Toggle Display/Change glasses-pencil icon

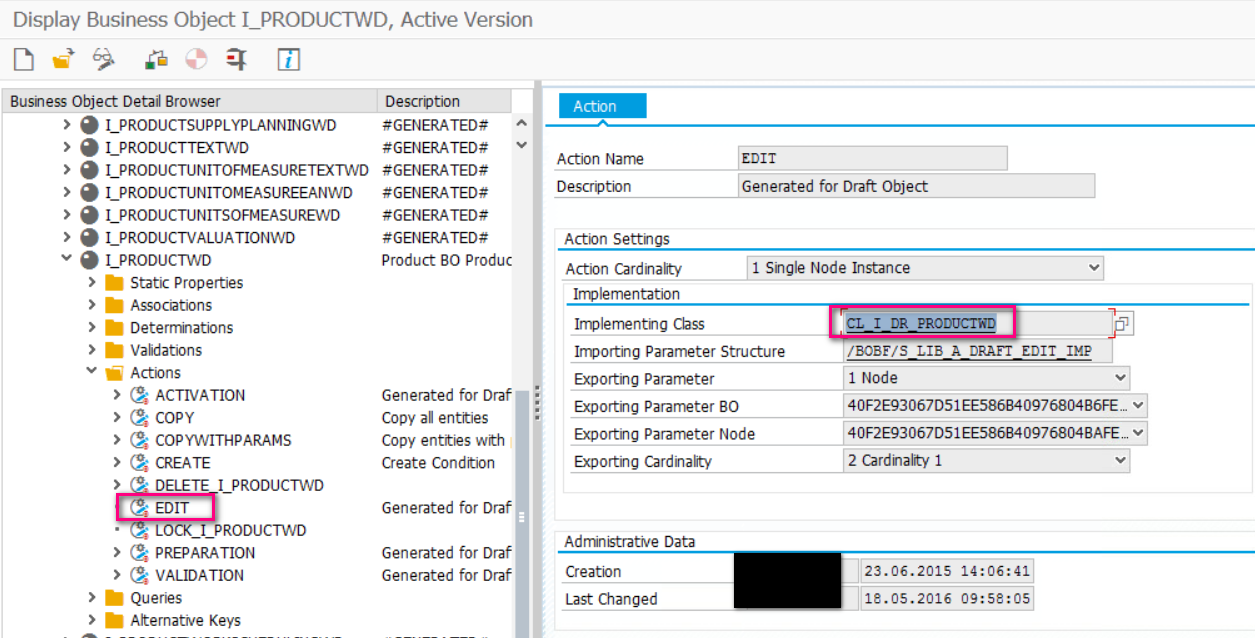(103, 60)
